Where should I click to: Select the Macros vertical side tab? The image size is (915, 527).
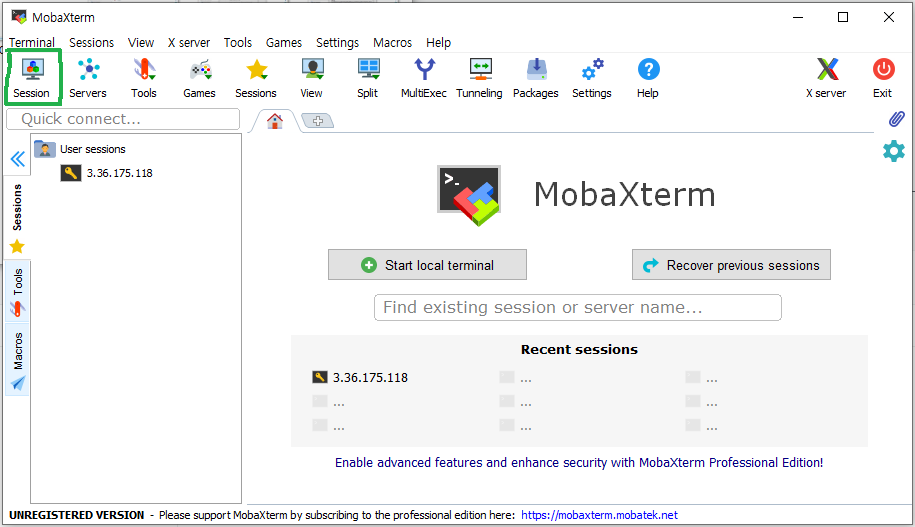point(18,360)
